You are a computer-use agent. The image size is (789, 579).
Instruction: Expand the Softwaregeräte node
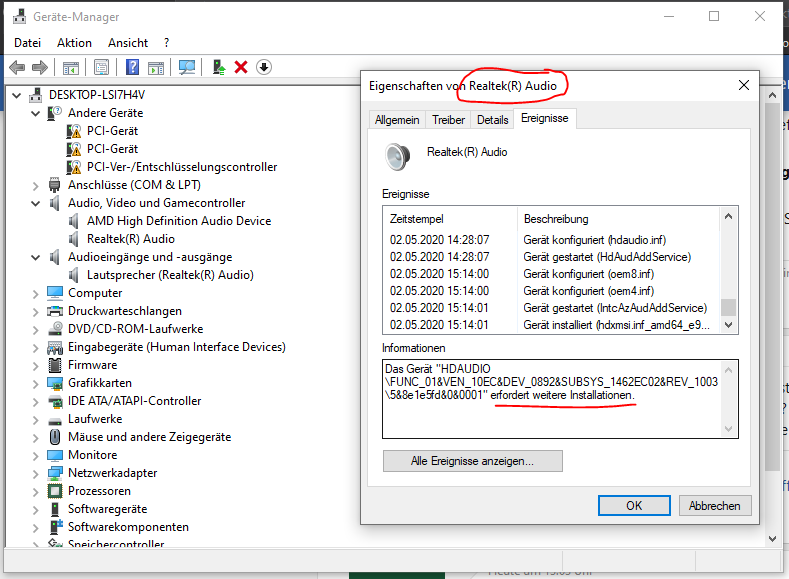[35, 510]
